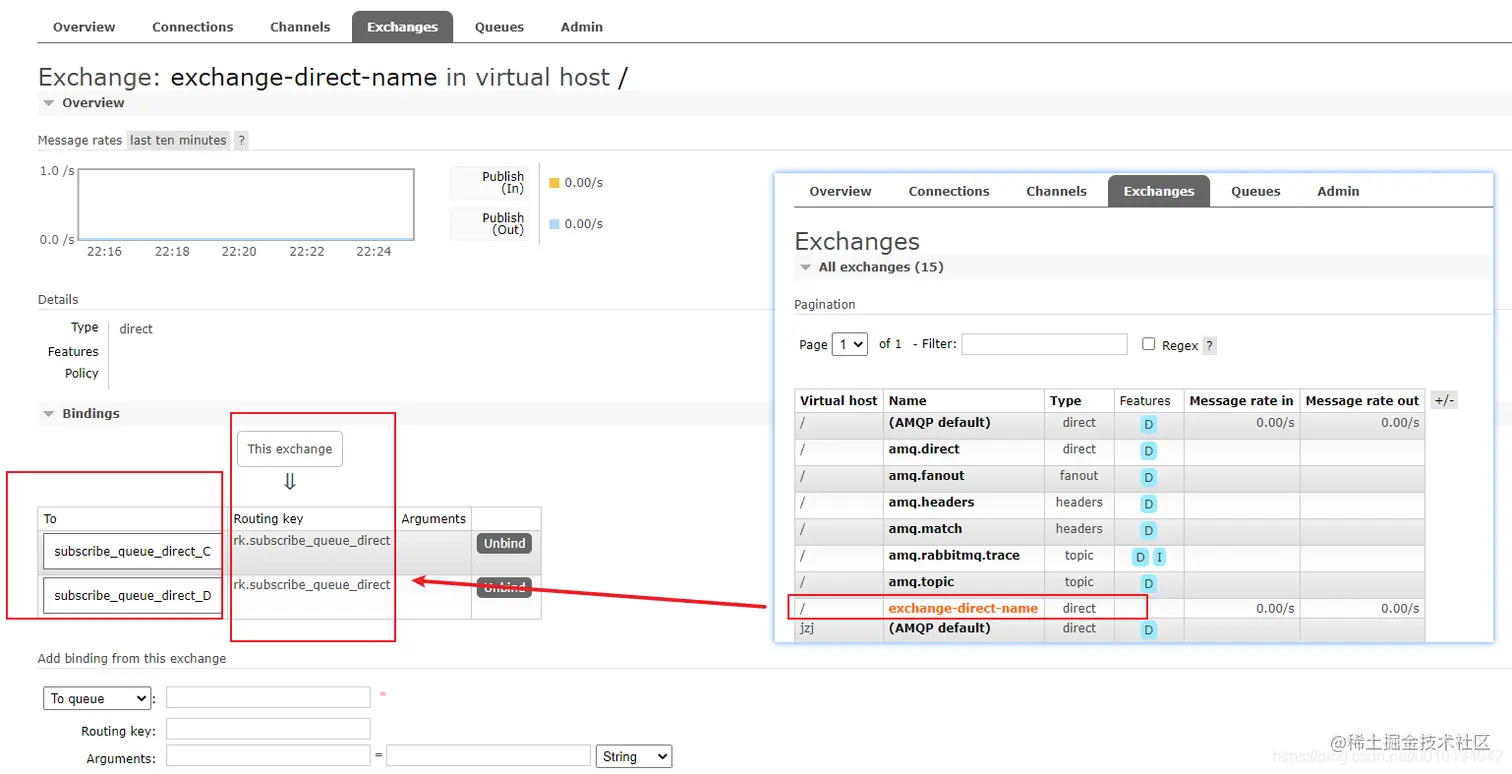
Task: Open the amq.match exchange
Action: click(925, 529)
